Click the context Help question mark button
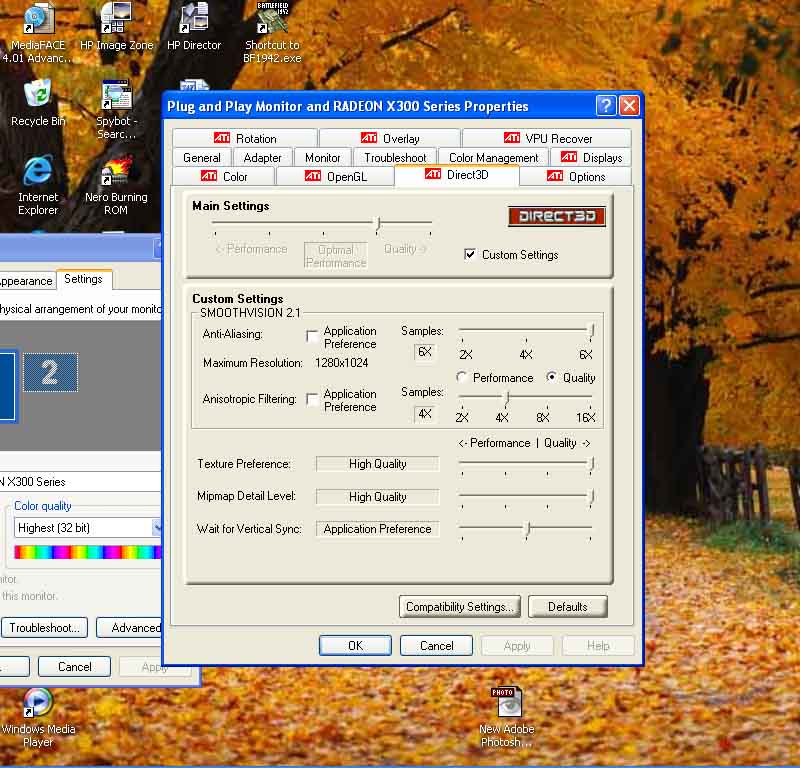Image resolution: width=800 pixels, height=768 pixels. click(x=606, y=106)
